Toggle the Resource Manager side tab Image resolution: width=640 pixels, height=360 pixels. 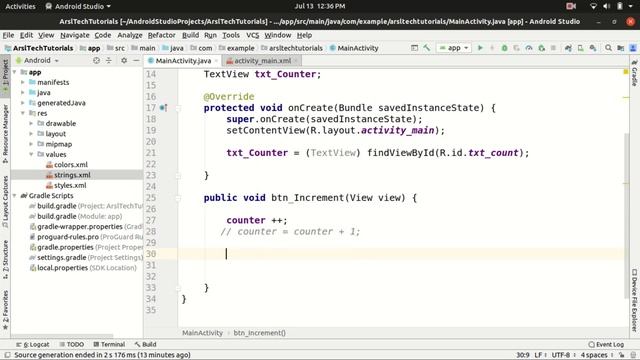5,133
